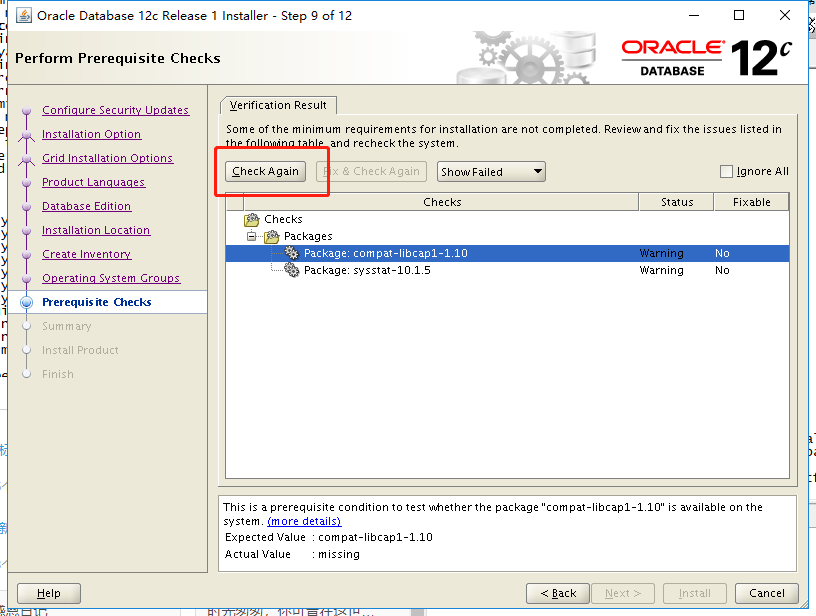The height and width of the screenshot is (616, 816).
Task: Click the Prerequisite Checks step bullet icon
Action: click(x=27, y=302)
